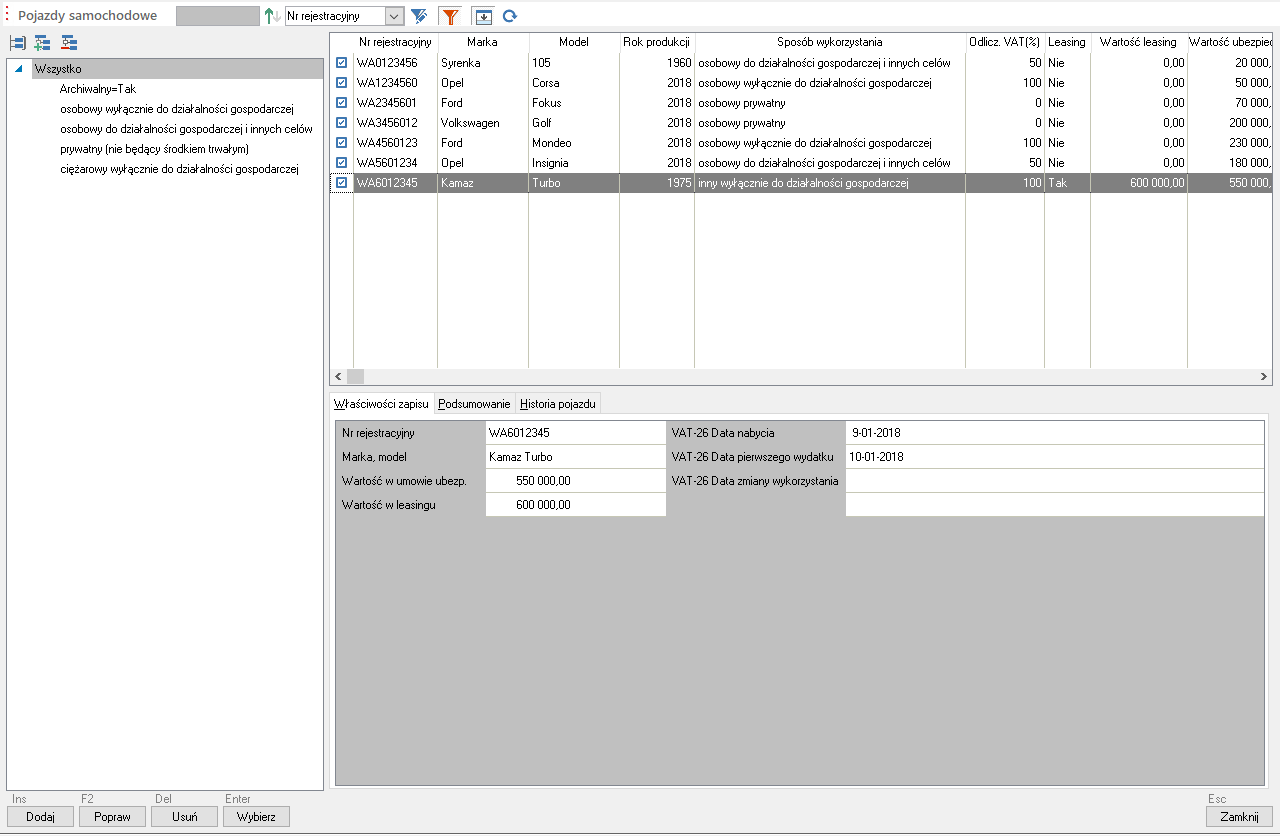This screenshot has width=1280, height=836.
Task: Click the filter edit icon with pencil
Action: point(419,16)
